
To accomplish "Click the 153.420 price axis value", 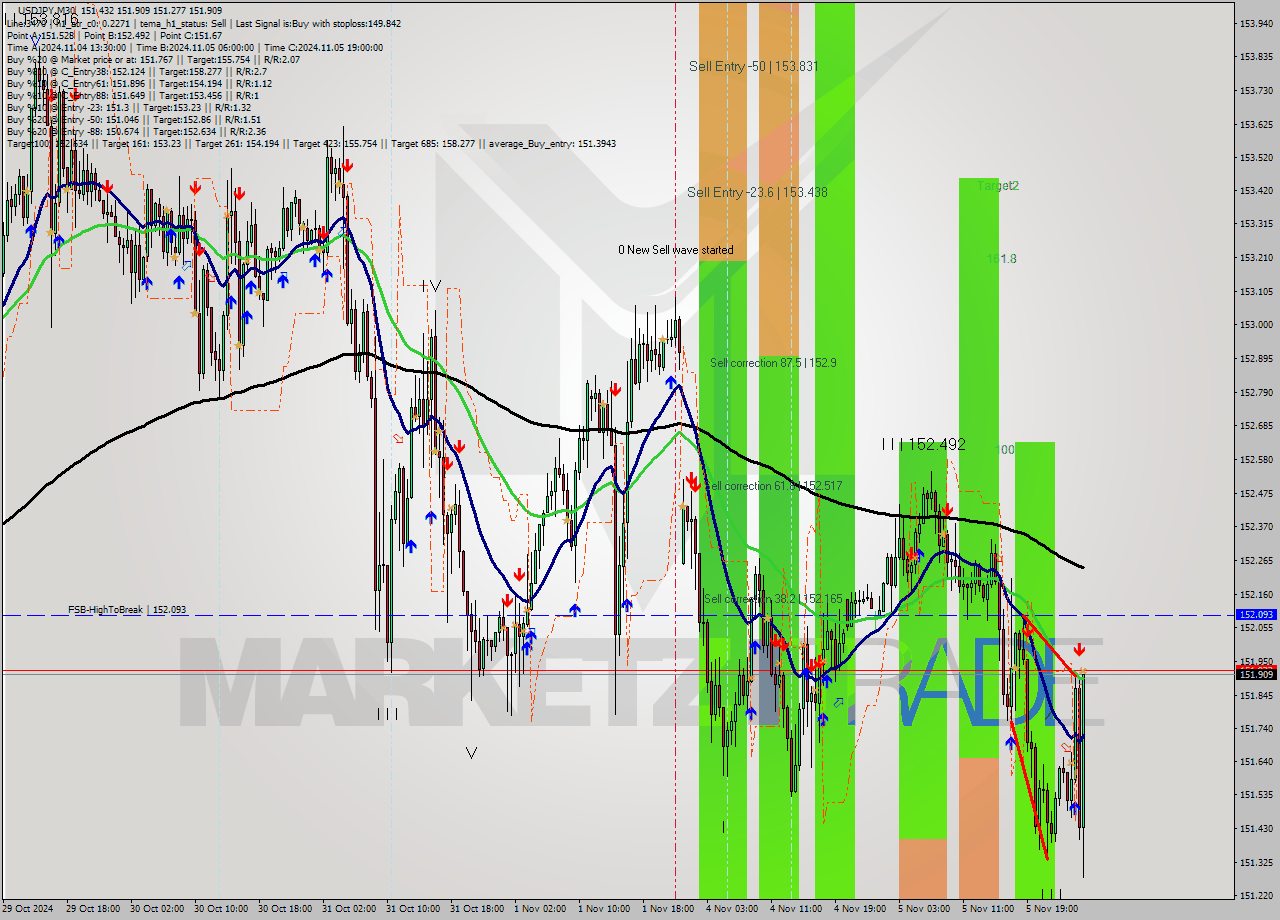I will click(x=1256, y=190).
